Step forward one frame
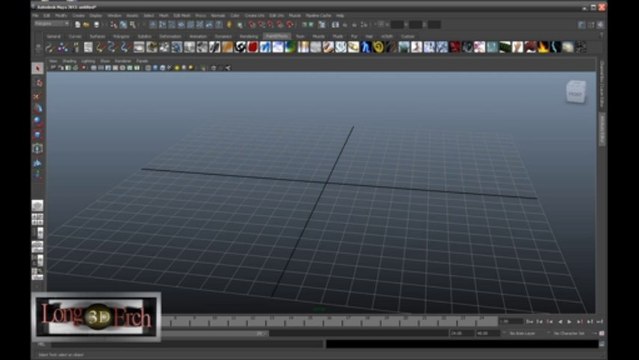 (580, 322)
